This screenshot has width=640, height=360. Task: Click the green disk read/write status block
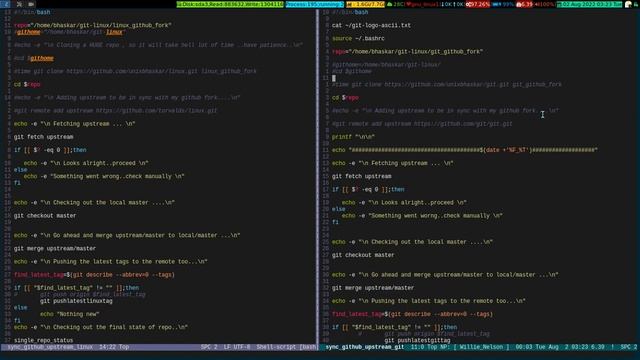point(230,4)
